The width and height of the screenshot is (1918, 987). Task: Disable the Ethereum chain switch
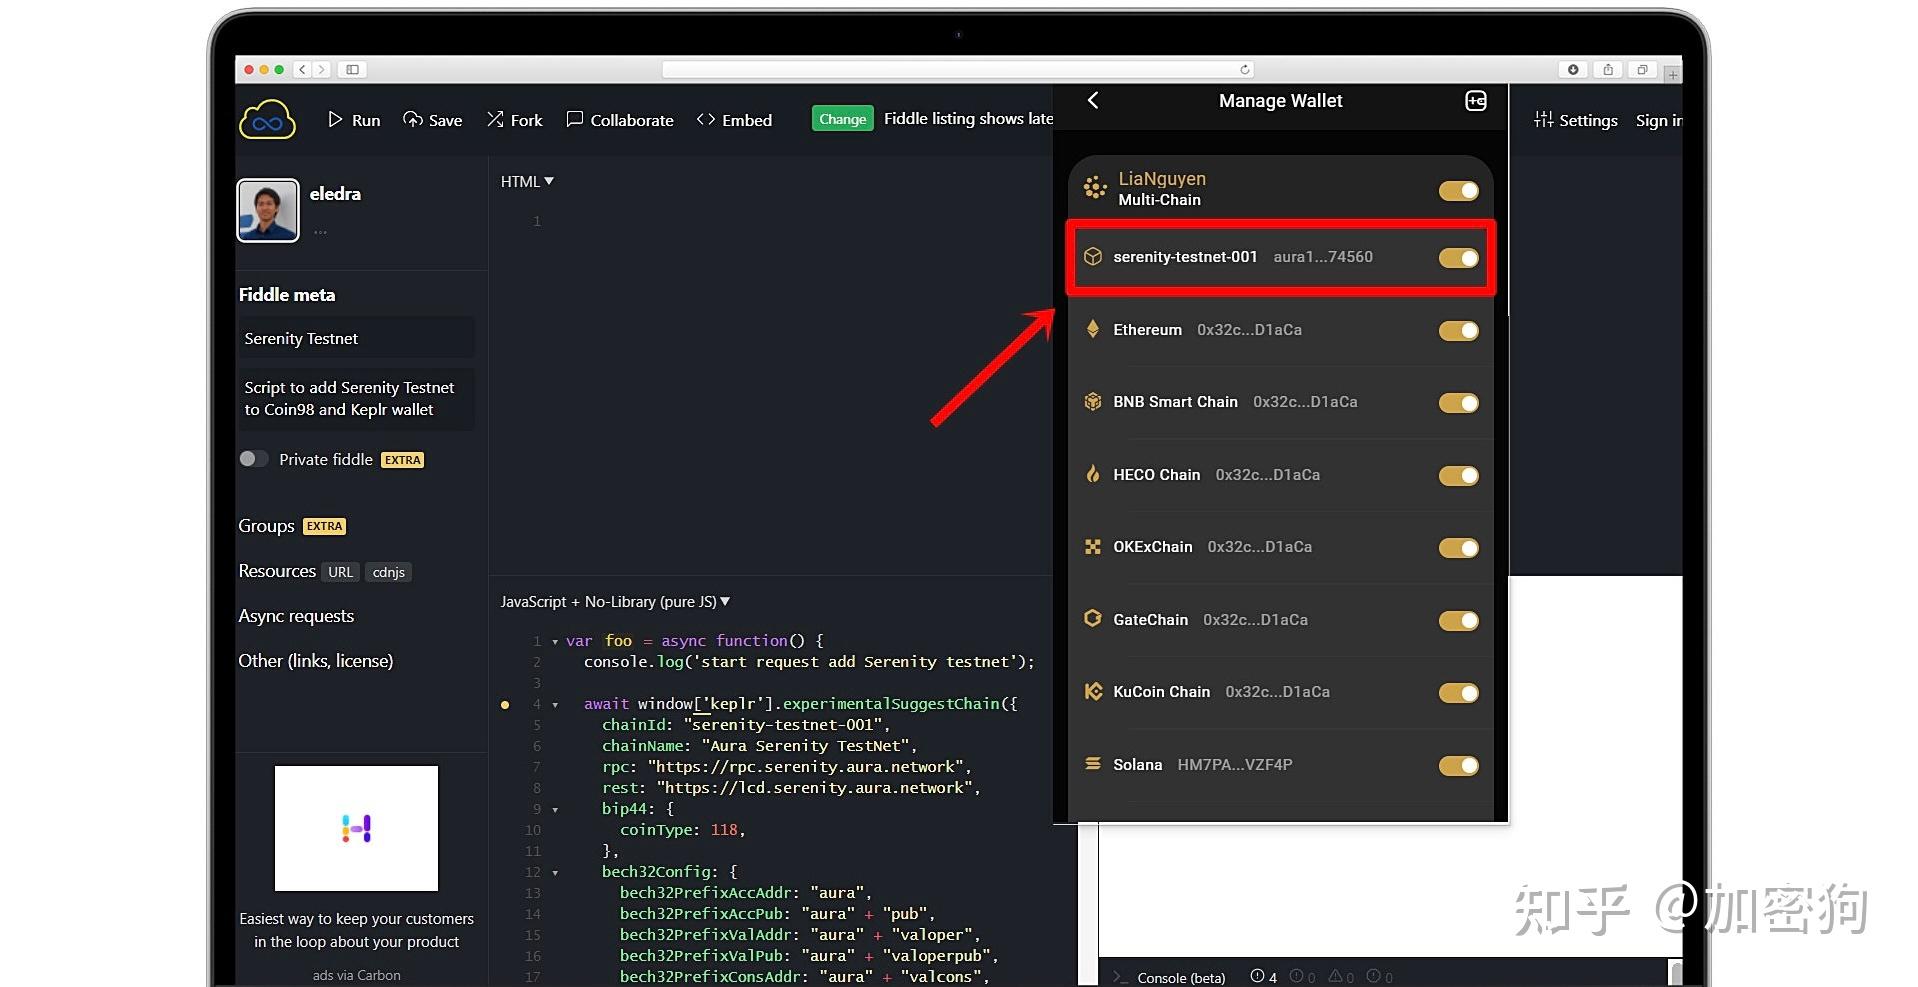(x=1459, y=330)
